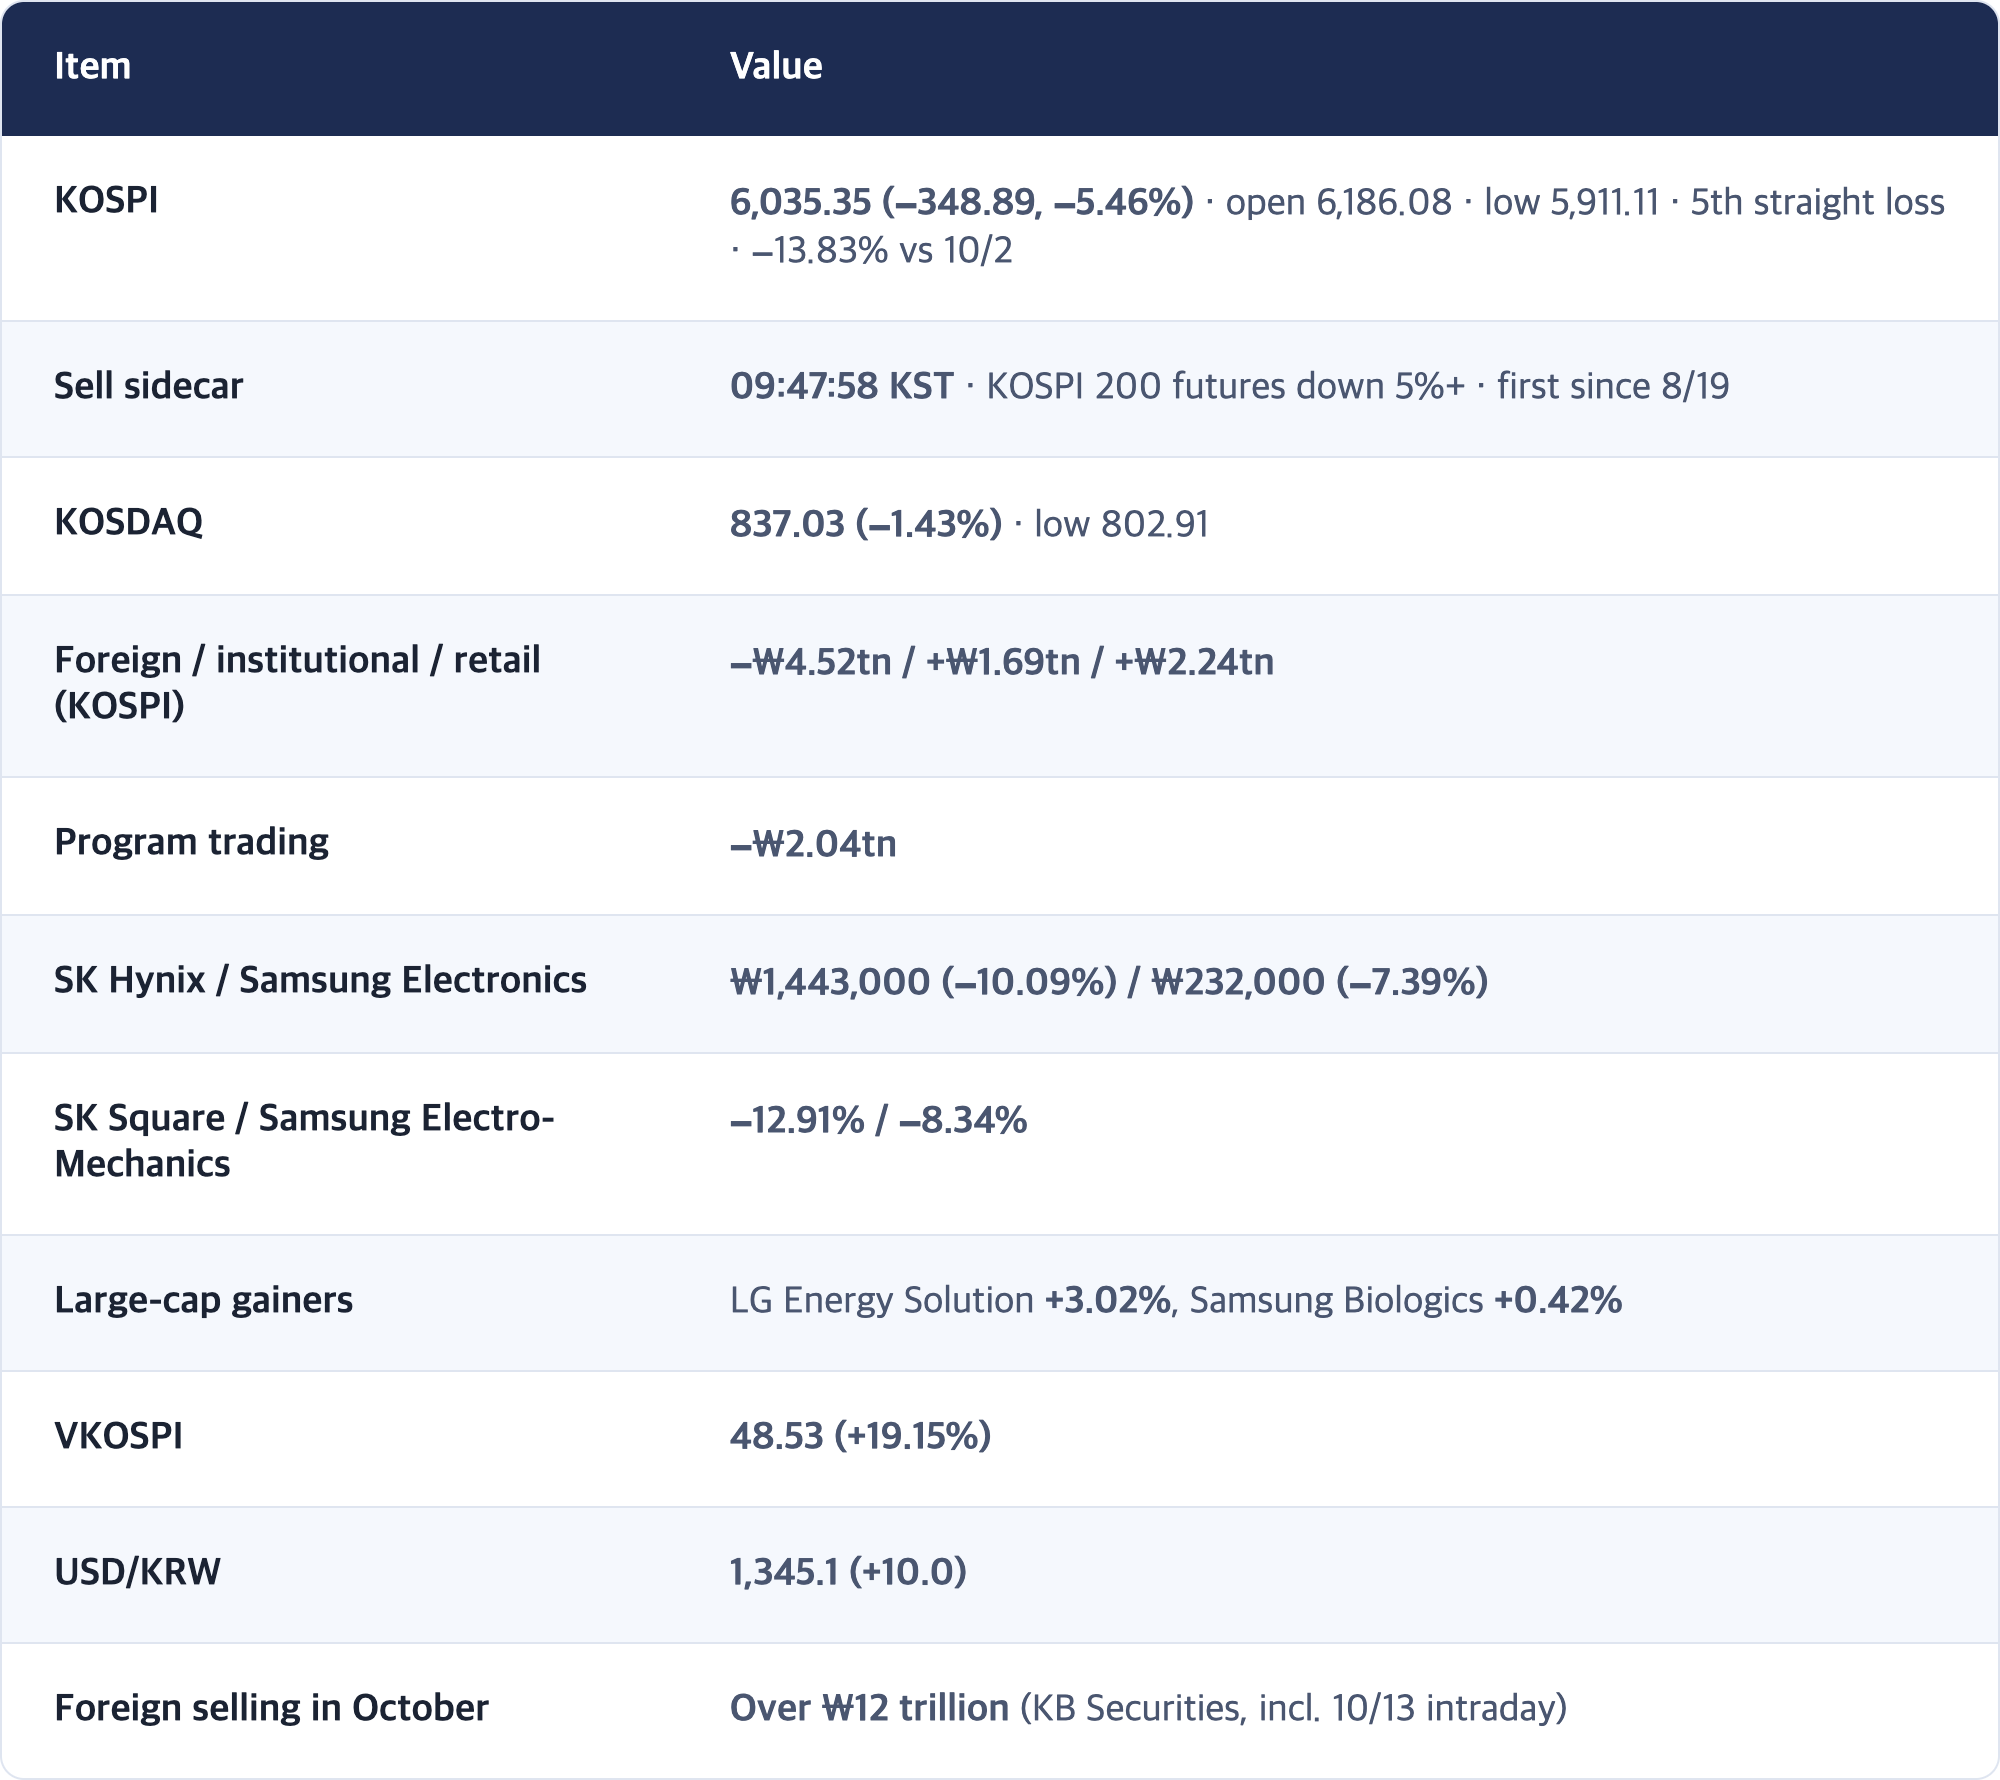Screen dimensions: 2000x1780
Task: Select the Program trading row label
Action: pos(191,843)
